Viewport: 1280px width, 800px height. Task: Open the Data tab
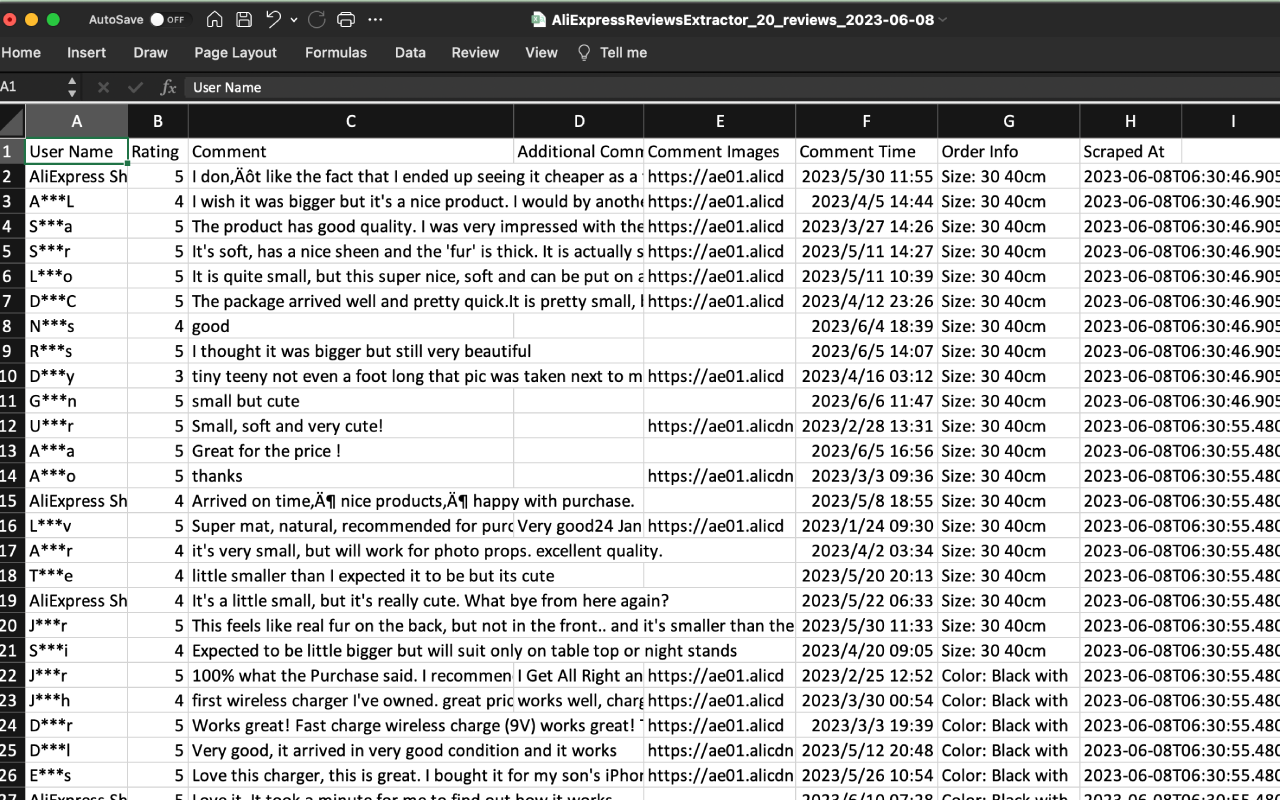coord(410,52)
